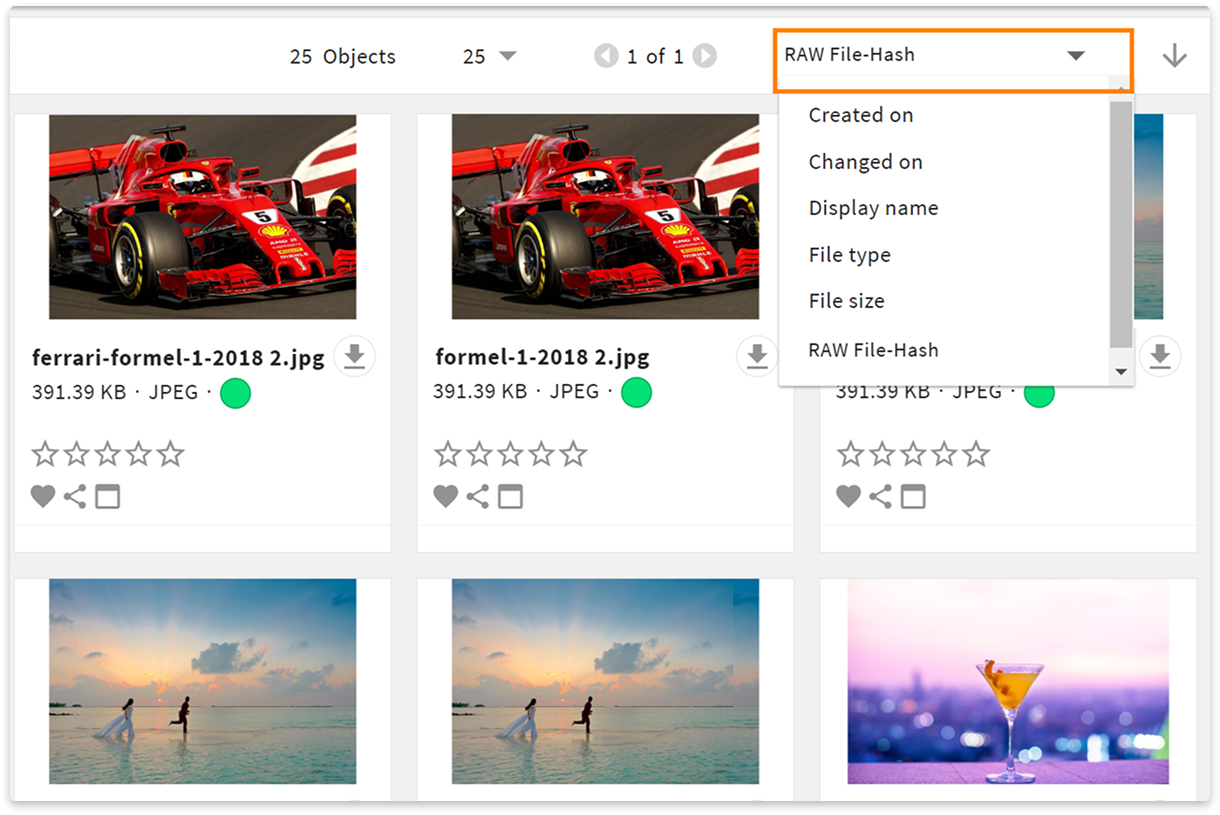This screenshot has width=1220, height=815.
Task: Open the ferrari-formel-1-2018 2.jpg file name
Action: tap(178, 358)
